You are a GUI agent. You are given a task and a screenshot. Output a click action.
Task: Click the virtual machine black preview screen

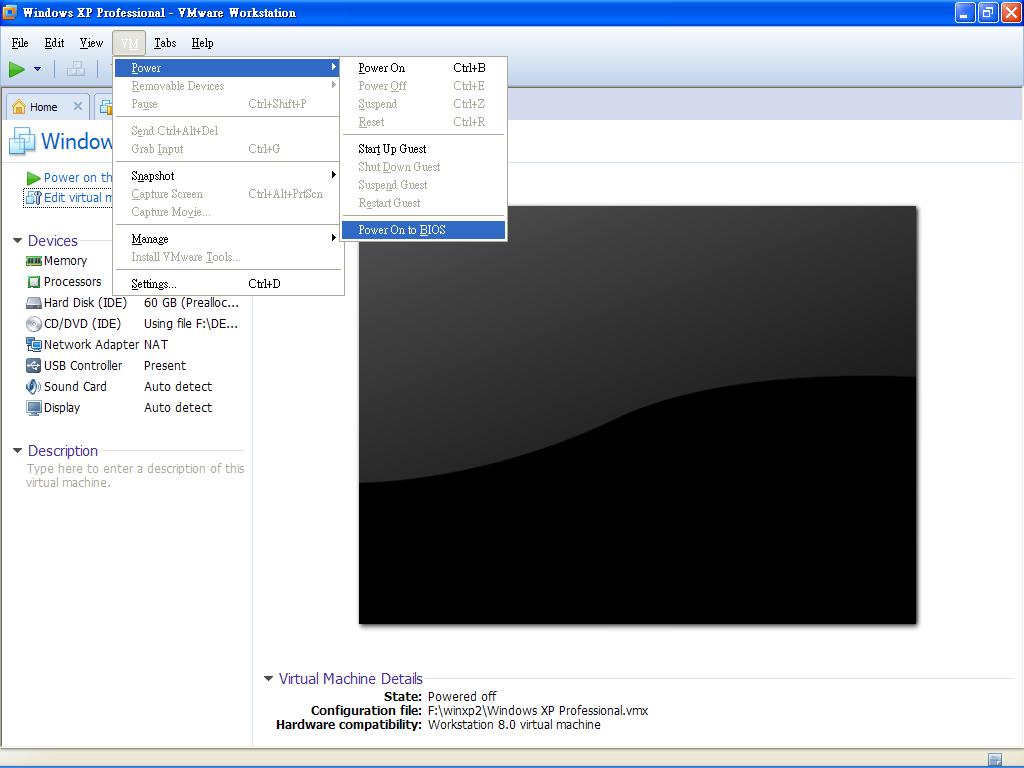coord(637,415)
